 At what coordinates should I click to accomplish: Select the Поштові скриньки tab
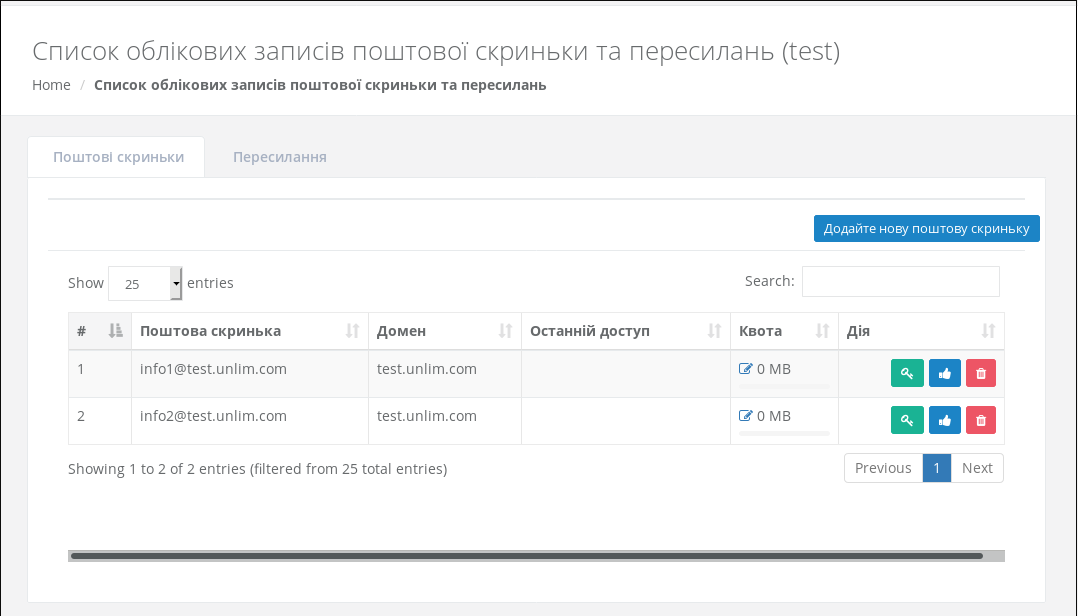point(118,157)
